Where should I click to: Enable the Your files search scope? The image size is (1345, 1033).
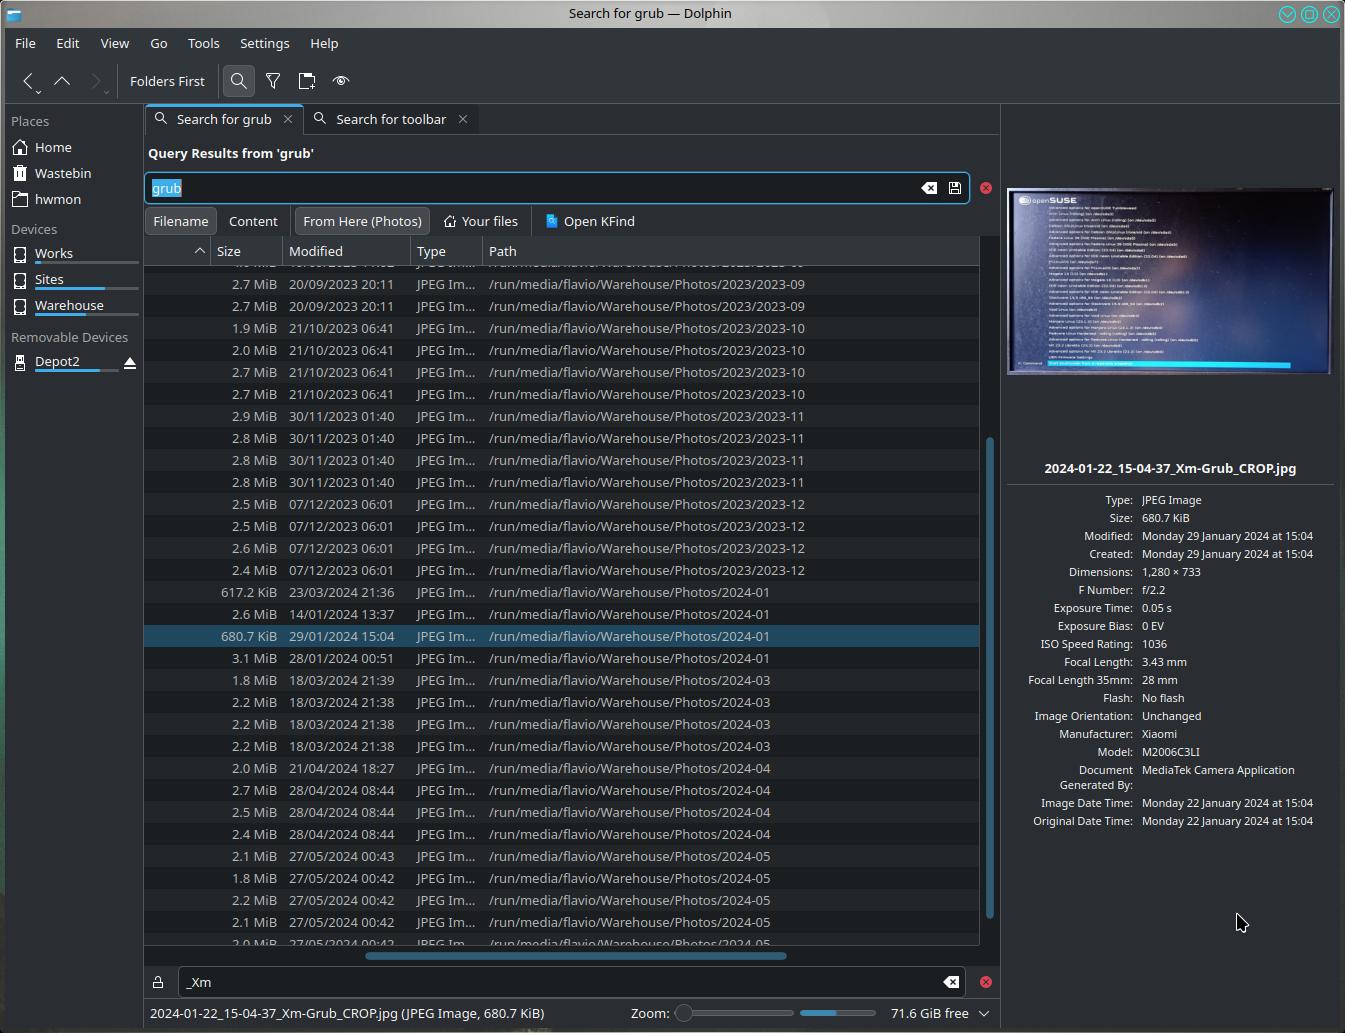pos(480,221)
